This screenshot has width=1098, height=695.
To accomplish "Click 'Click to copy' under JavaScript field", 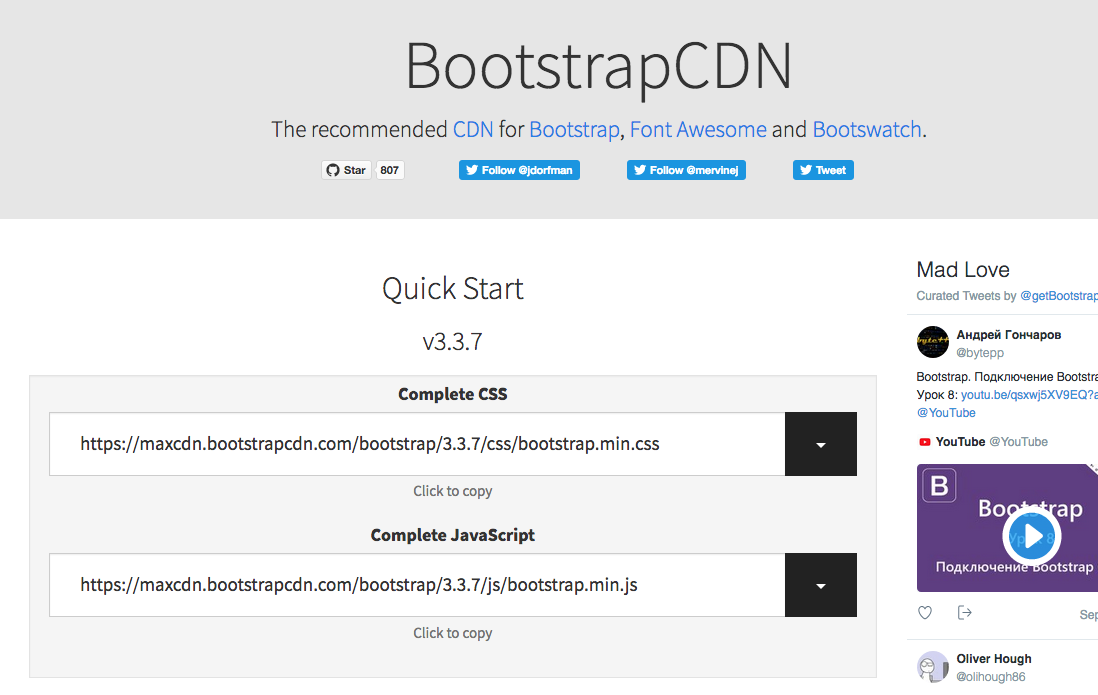I will pos(453,633).
